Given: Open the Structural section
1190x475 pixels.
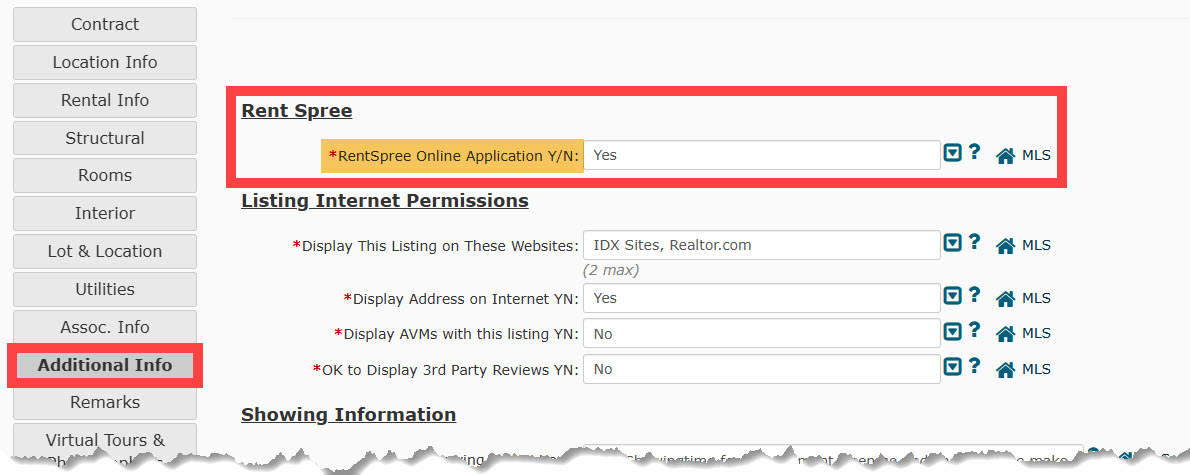Looking at the screenshot, I should pos(105,138).
